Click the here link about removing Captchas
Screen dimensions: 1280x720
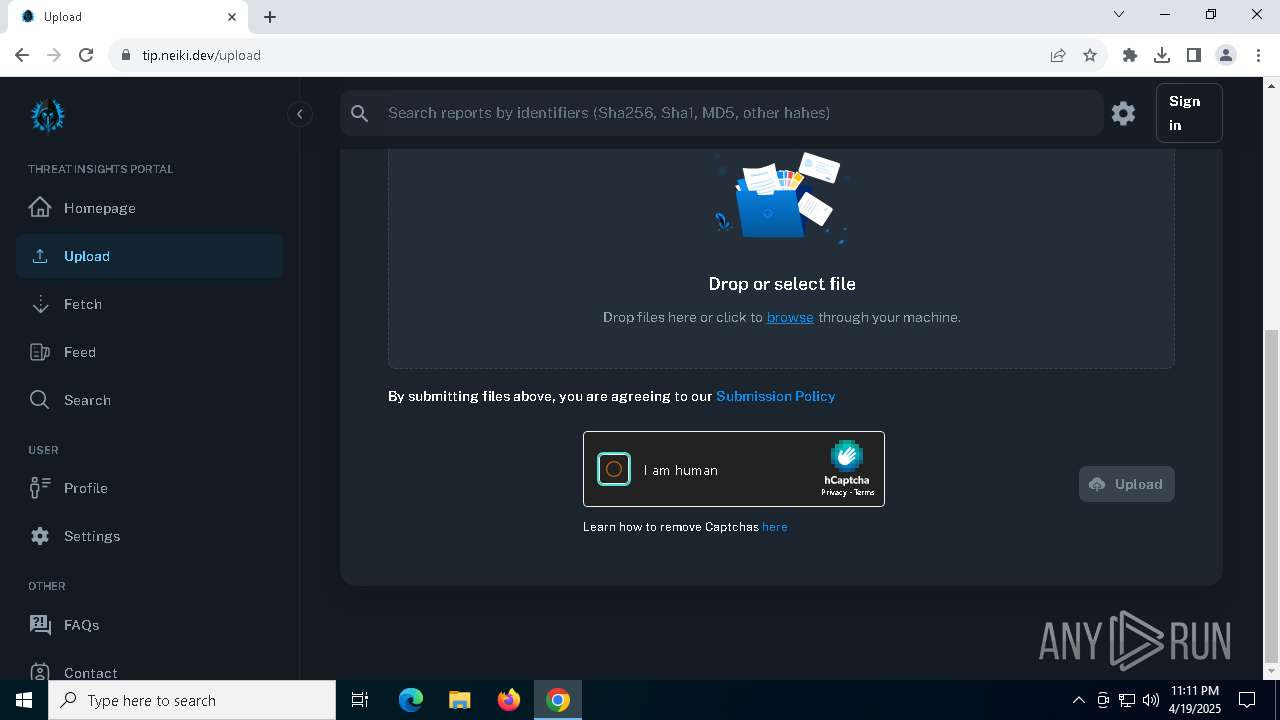pos(775,527)
